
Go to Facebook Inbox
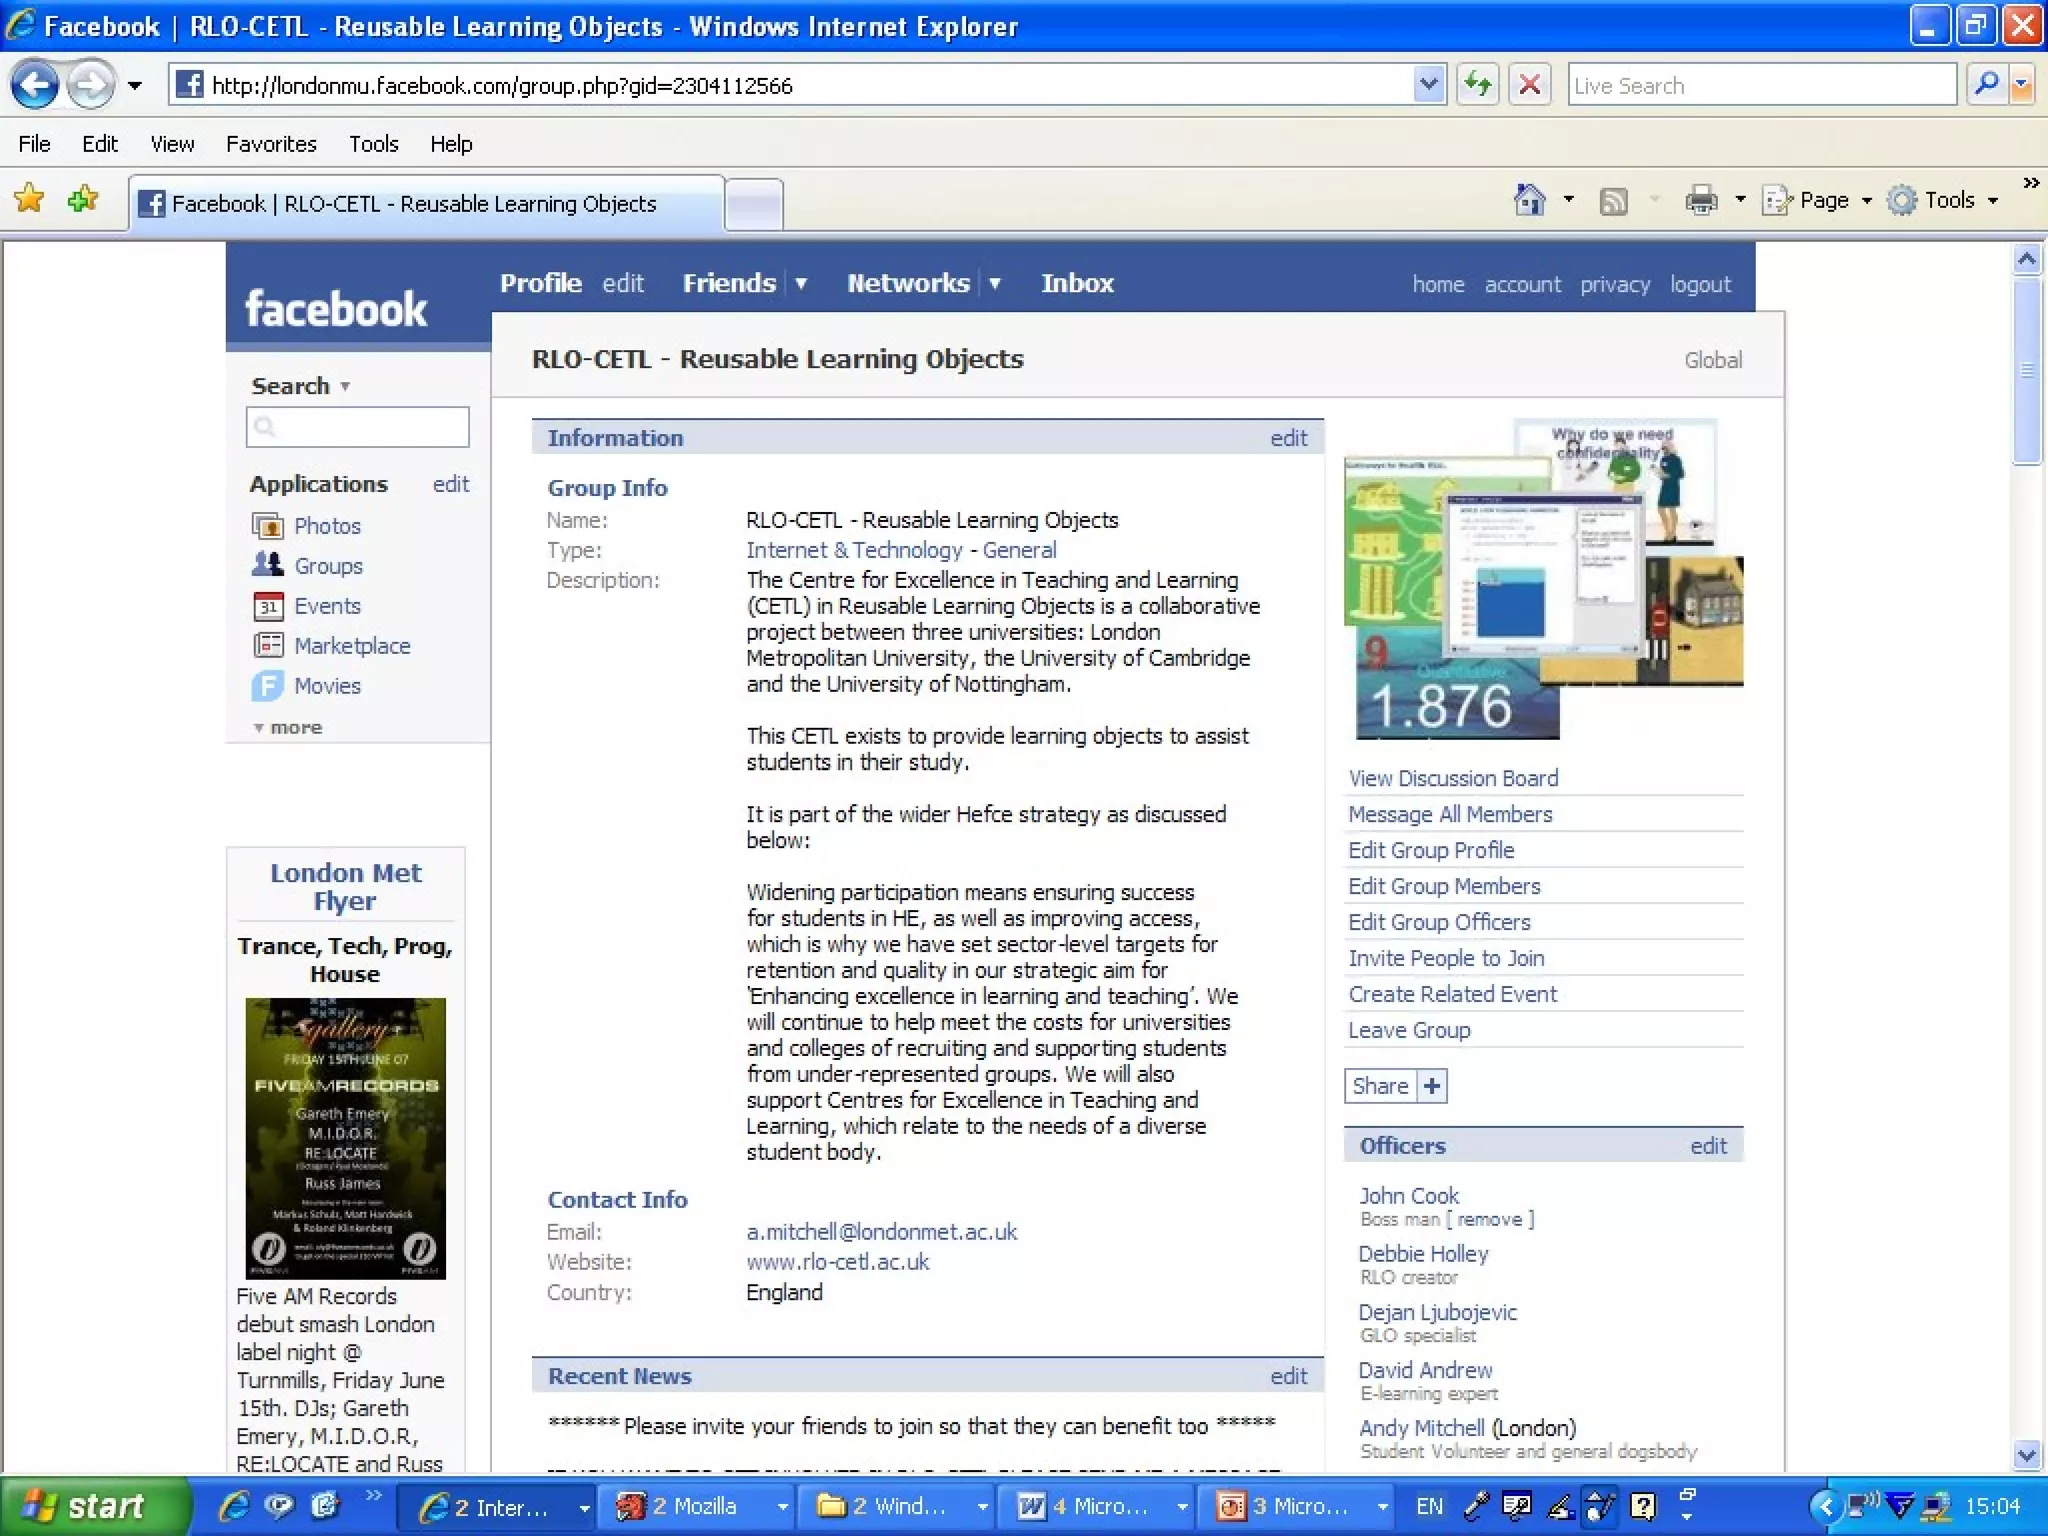[x=1077, y=284]
